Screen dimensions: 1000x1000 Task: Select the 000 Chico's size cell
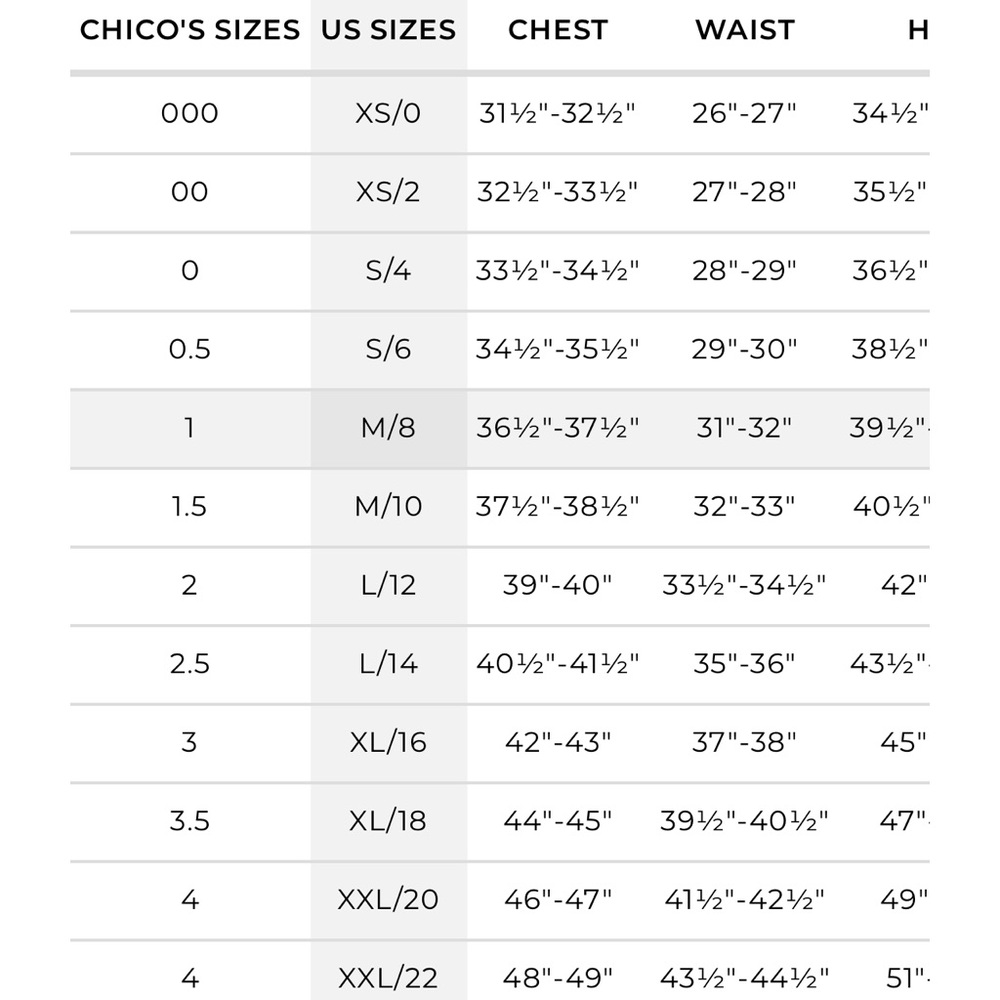coord(190,113)
